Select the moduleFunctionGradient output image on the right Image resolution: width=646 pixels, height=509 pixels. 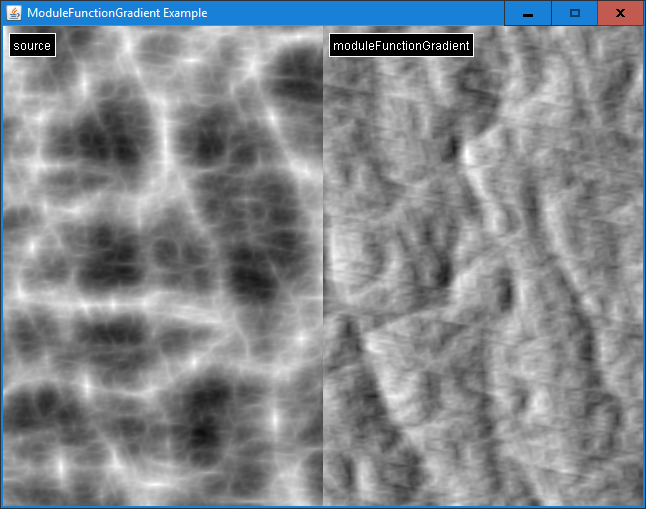(x=482, y=270)
